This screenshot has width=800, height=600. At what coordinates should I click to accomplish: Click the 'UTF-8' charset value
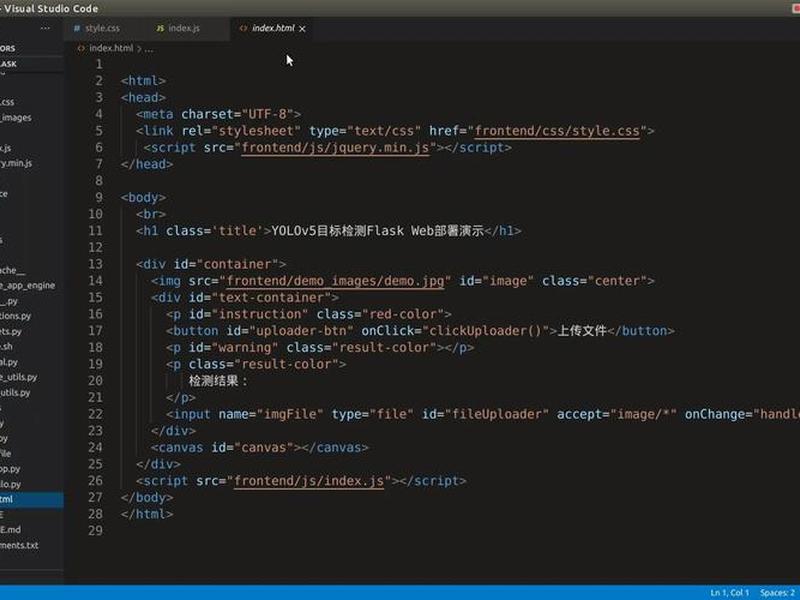[x=267, y=114]
